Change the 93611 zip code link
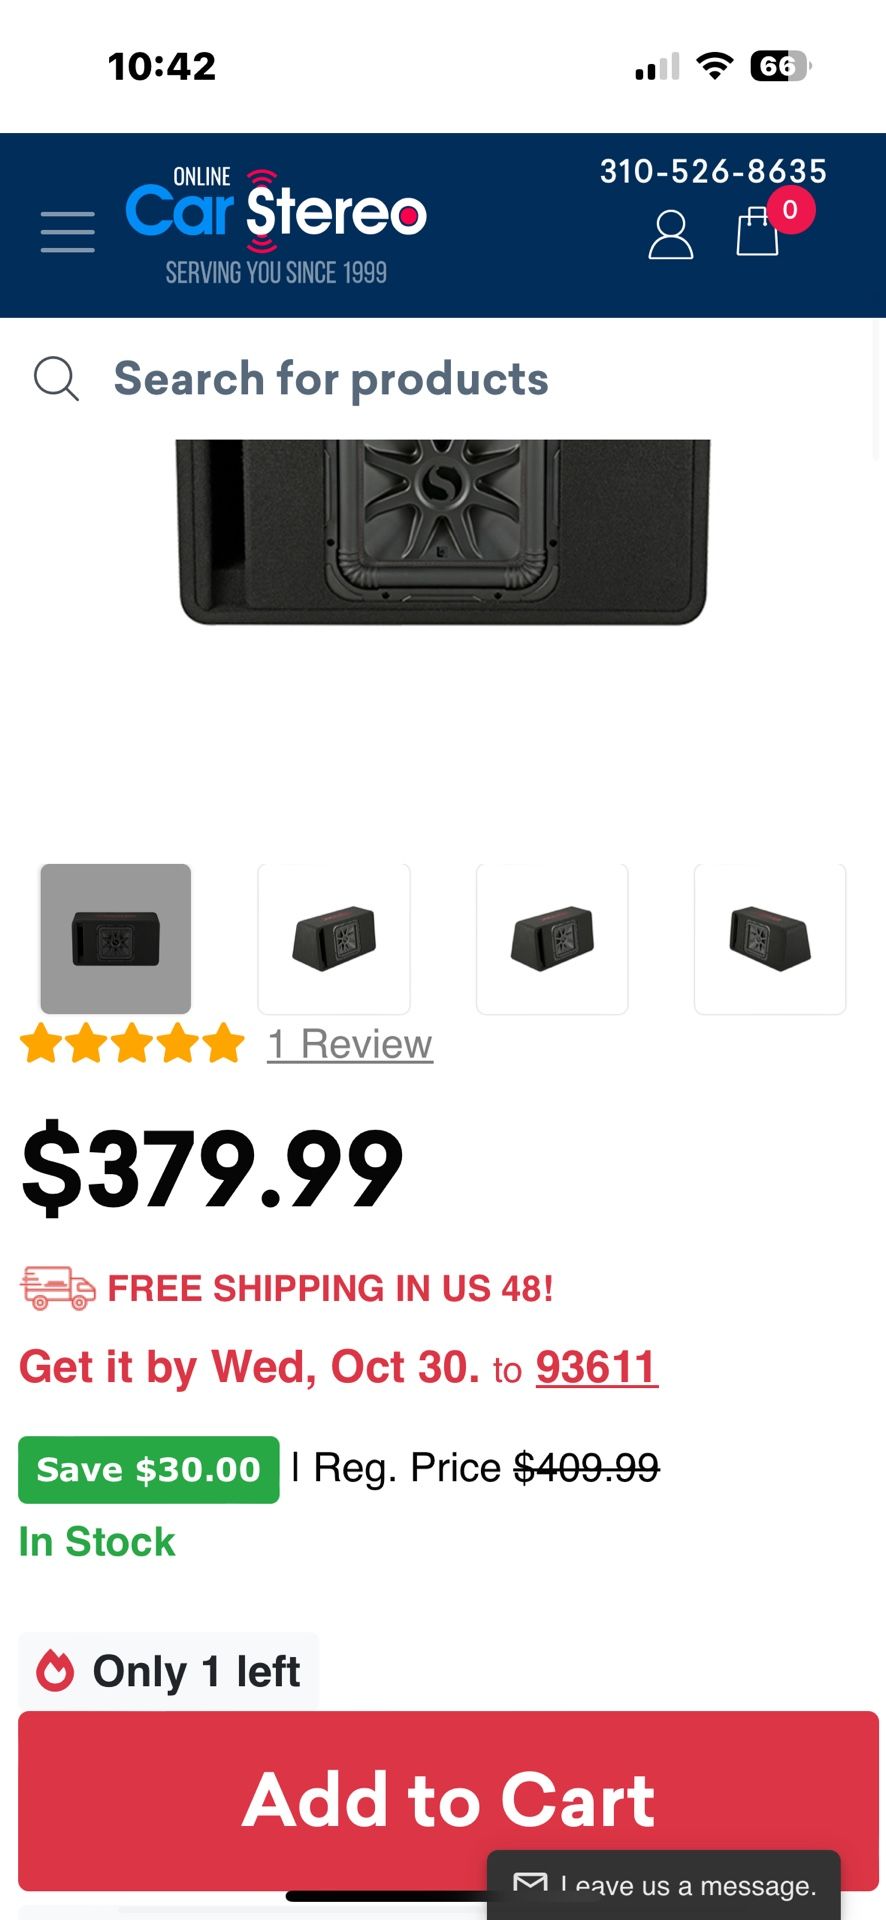This screenshot has width=886, height=1920. pos(597,1367)
